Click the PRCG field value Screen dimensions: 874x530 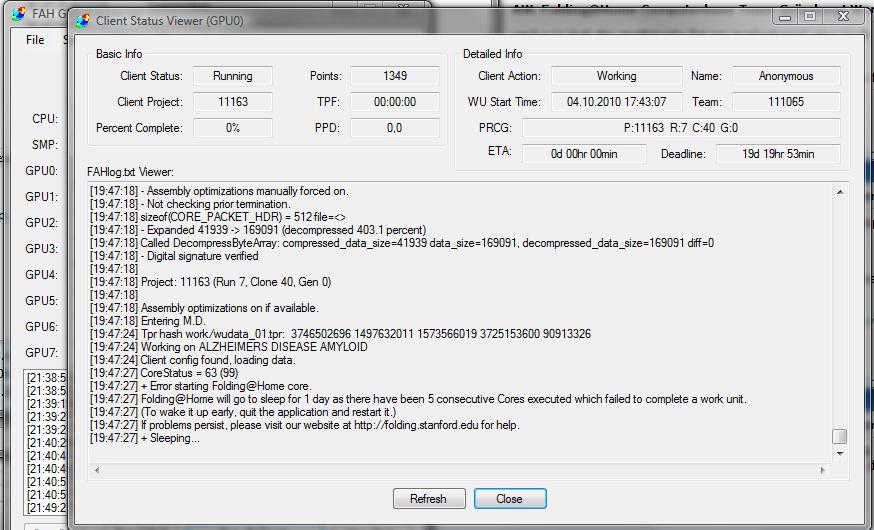click(681, 128)
